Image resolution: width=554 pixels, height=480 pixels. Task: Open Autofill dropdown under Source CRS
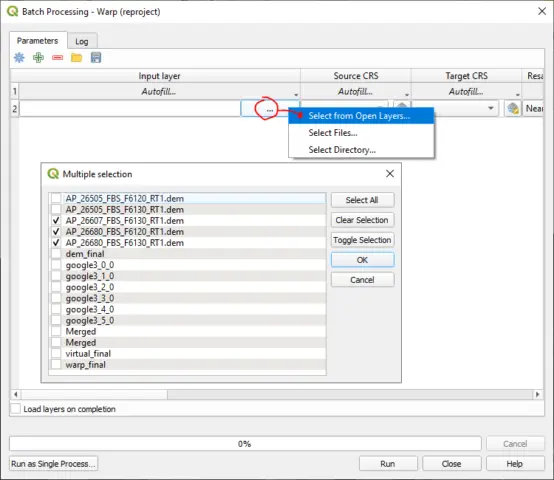click(355, 92)
